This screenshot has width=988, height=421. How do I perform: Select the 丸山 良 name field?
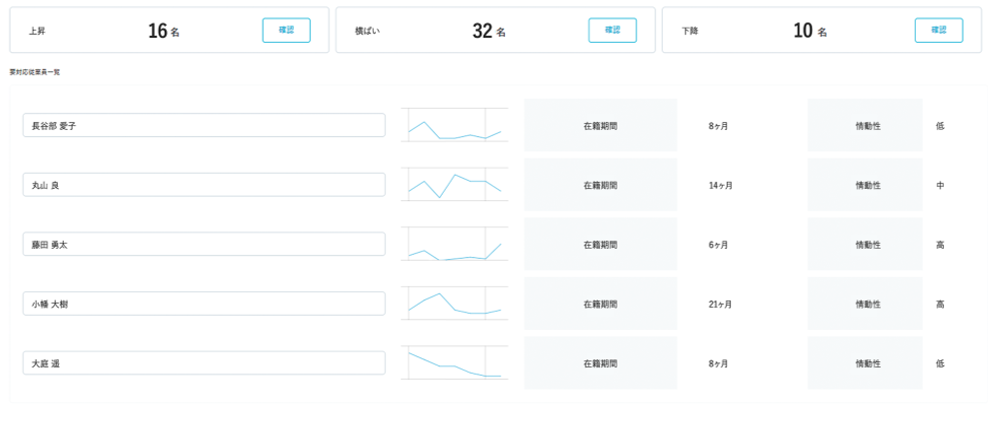(204, 185)
